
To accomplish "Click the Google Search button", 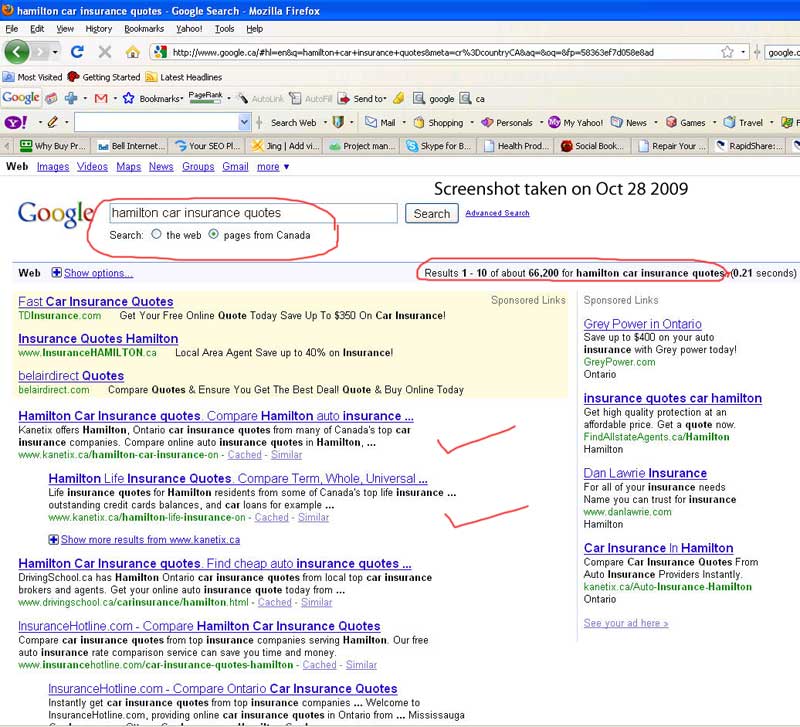I will (431, 213).
